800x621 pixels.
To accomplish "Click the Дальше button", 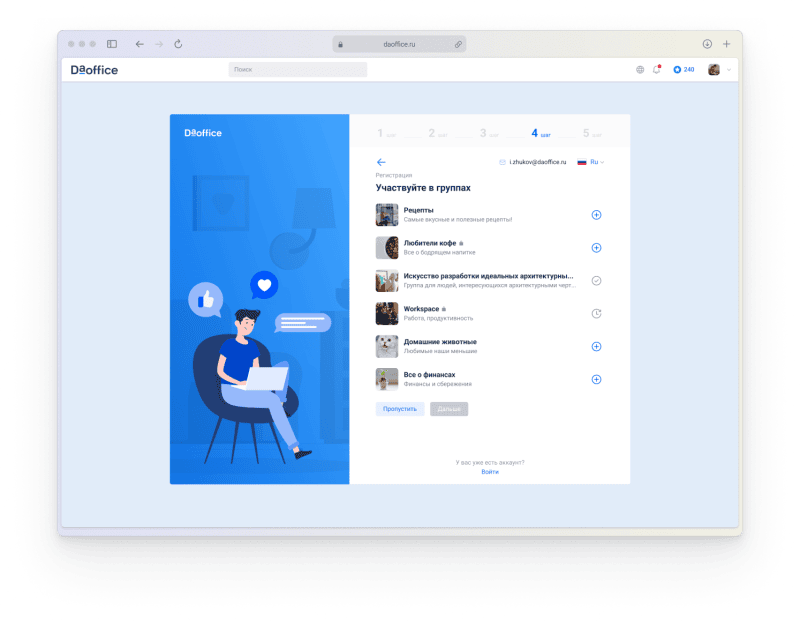I will (x=448, y=408).
